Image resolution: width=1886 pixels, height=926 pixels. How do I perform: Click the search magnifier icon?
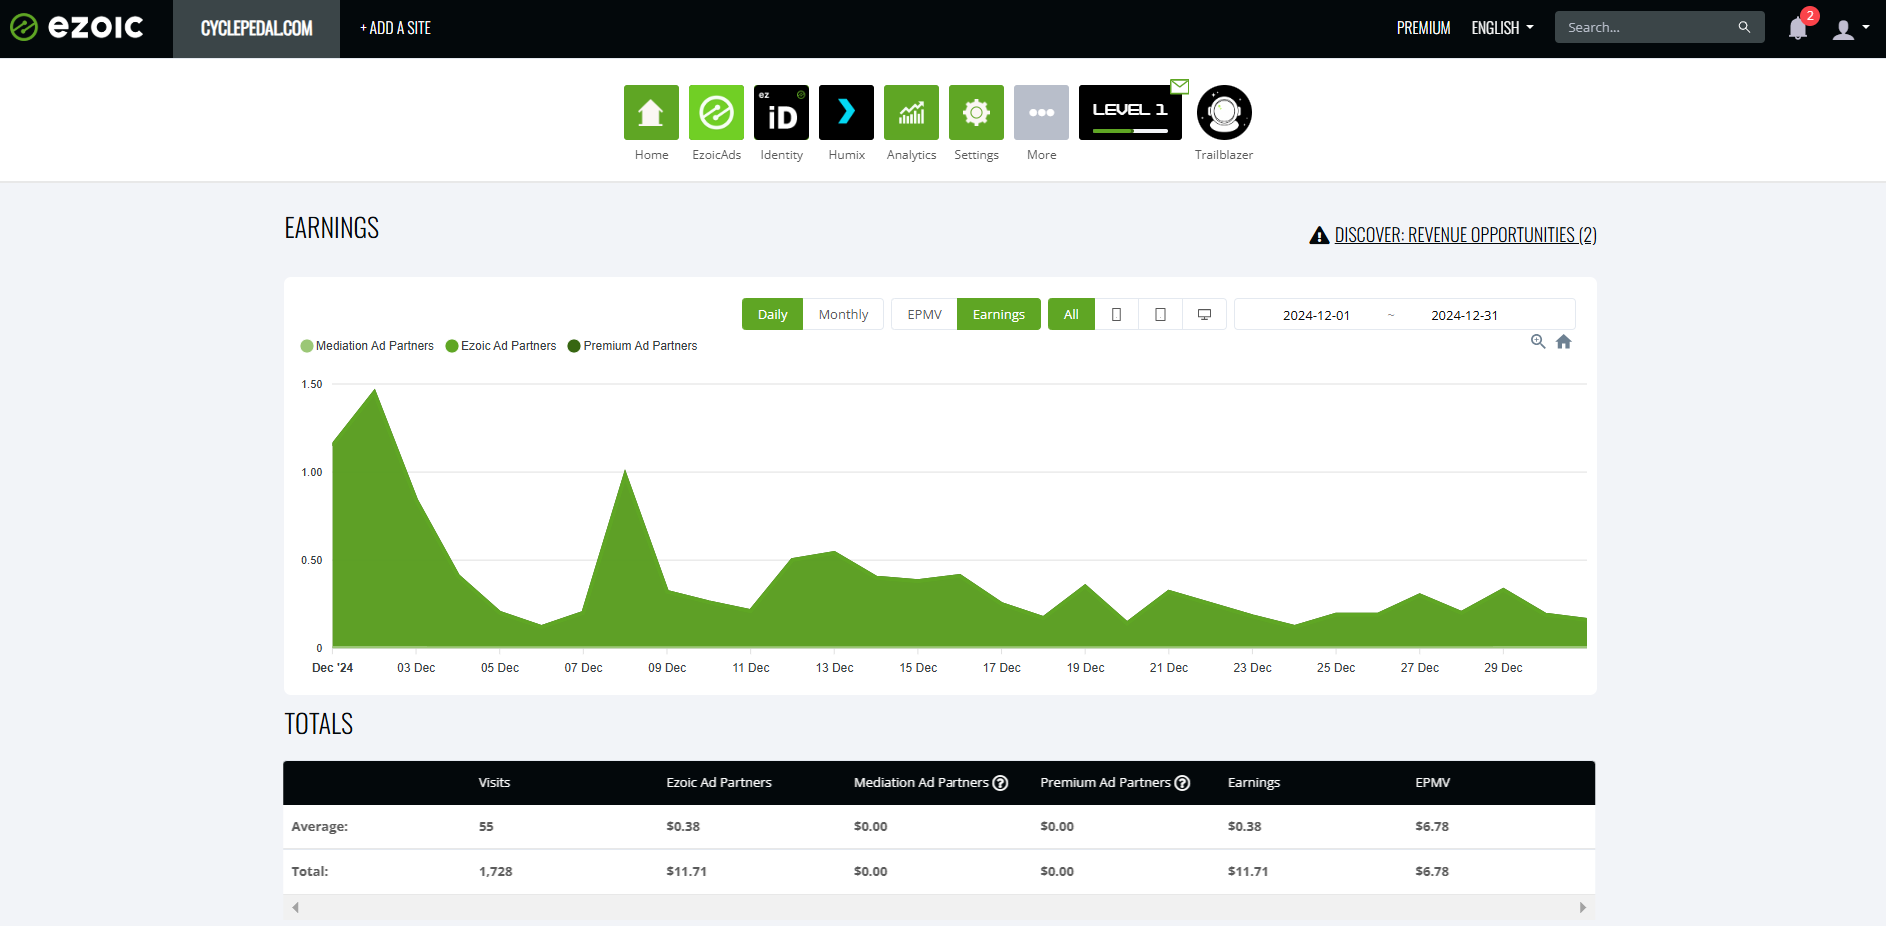coord(1744,27)
